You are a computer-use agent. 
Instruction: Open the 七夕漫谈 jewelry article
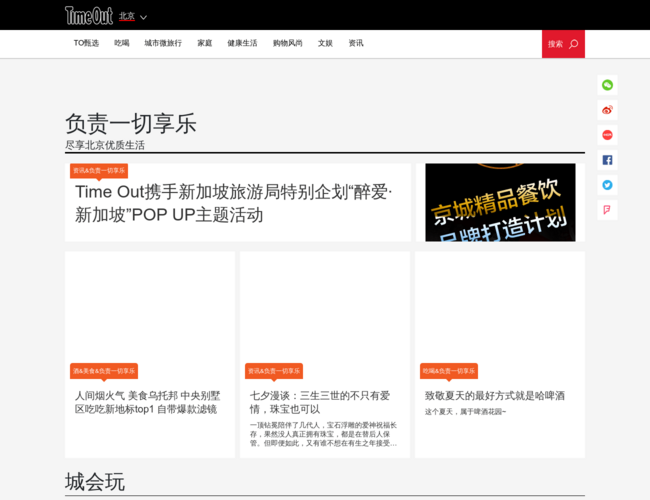320,402
